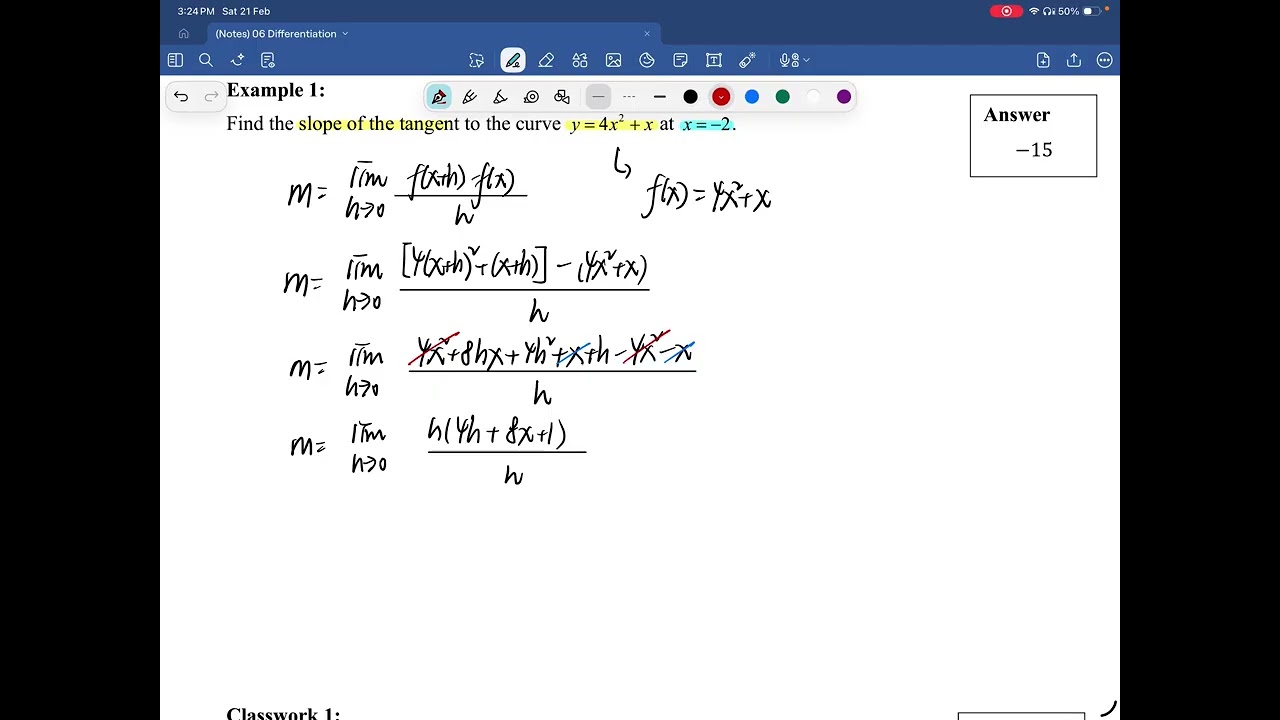Pick the blue pen color
This screenshot has width=1280, height=720.
tap(752, 97)
